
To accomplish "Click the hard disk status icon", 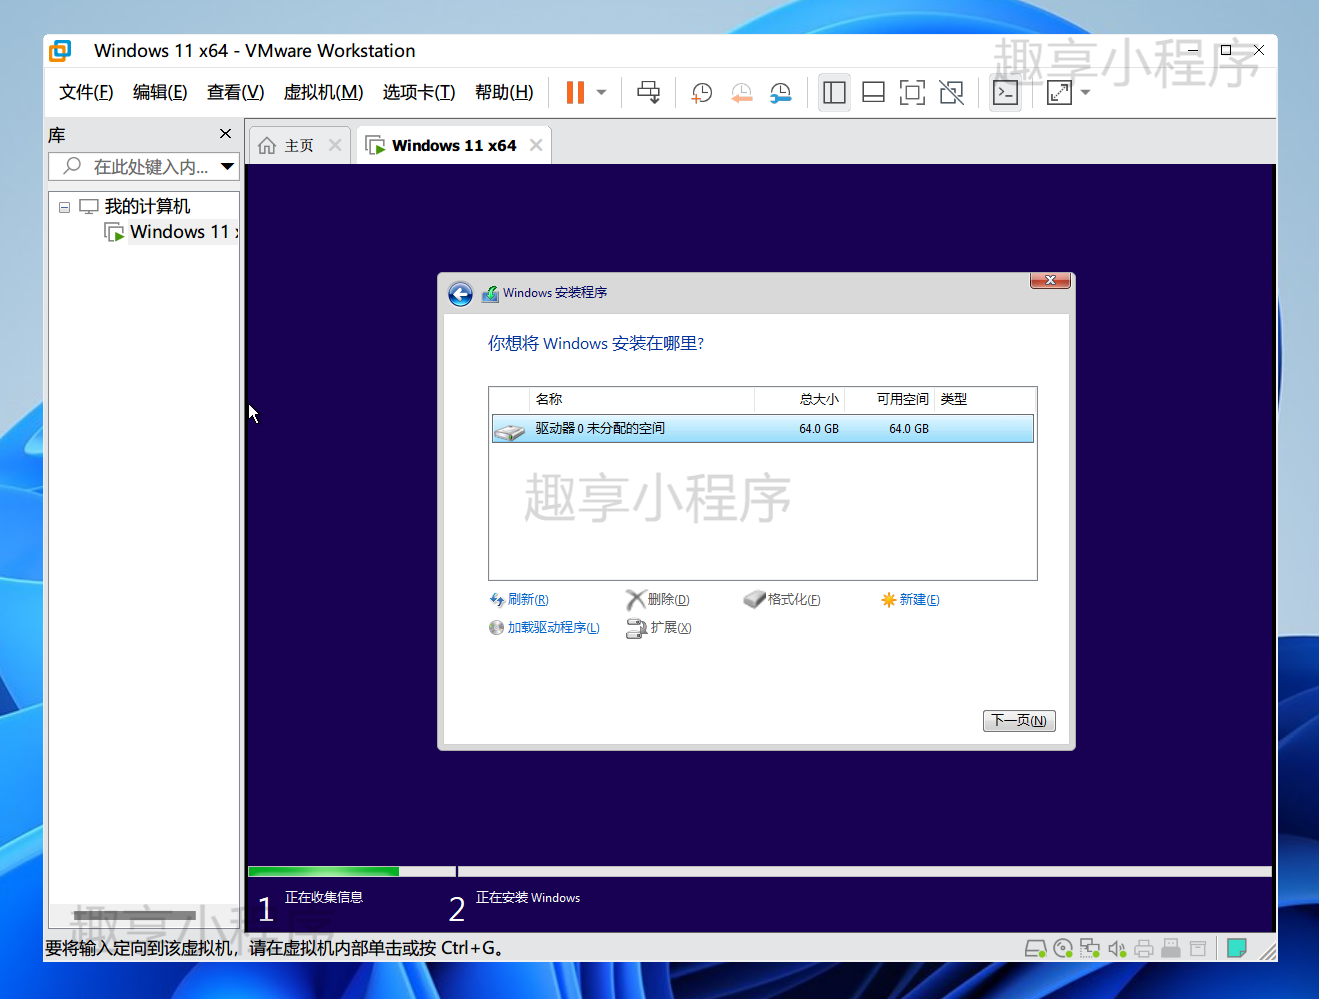I will [1036, 948].
